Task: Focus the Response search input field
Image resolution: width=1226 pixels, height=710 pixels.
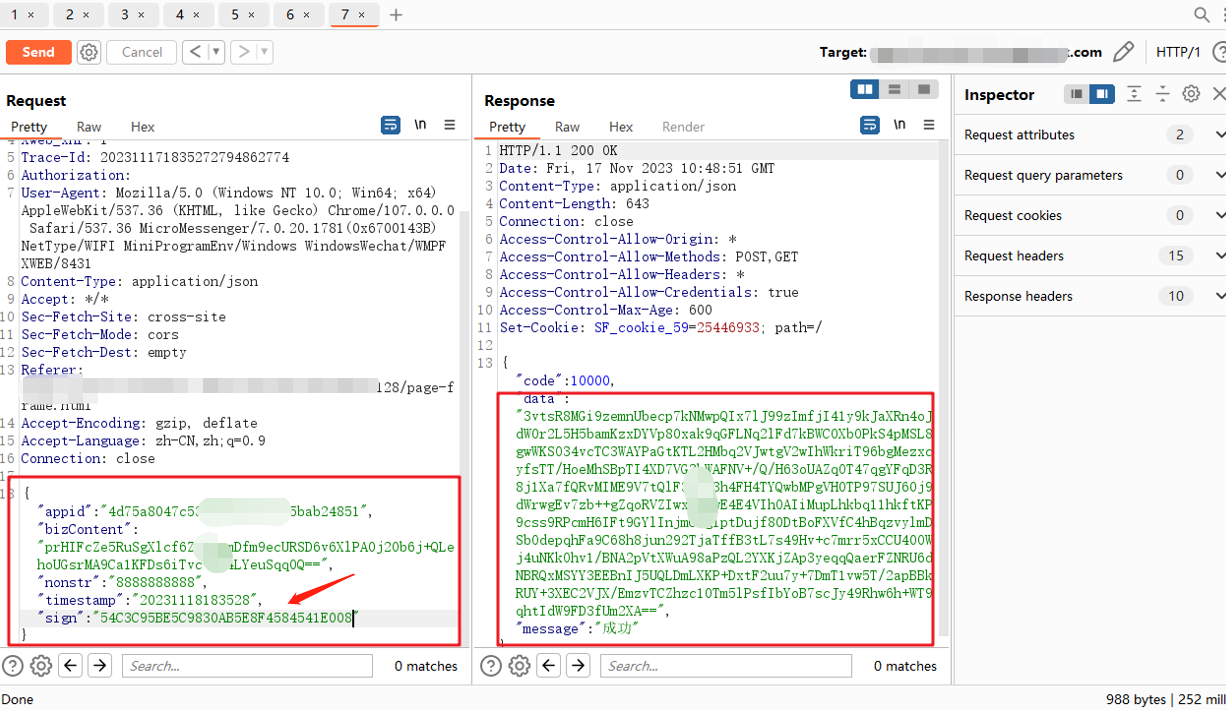Action: click(x=726, y=666)
